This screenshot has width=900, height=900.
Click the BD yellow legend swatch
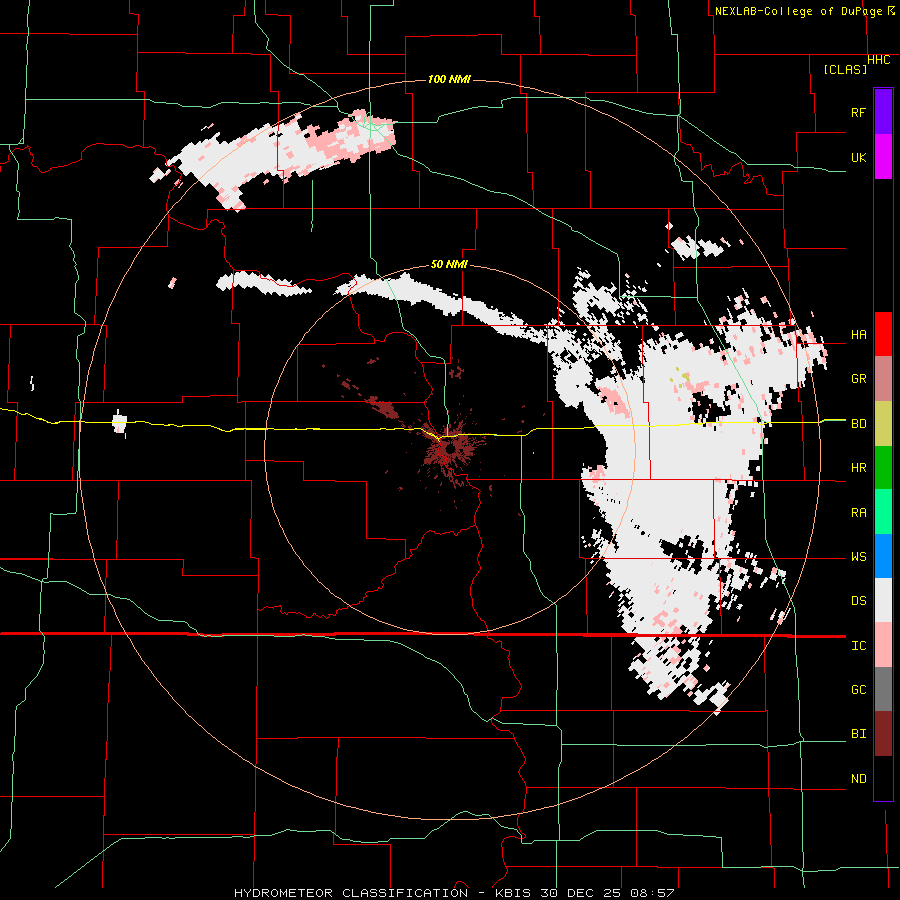click(x=883, y=423)
